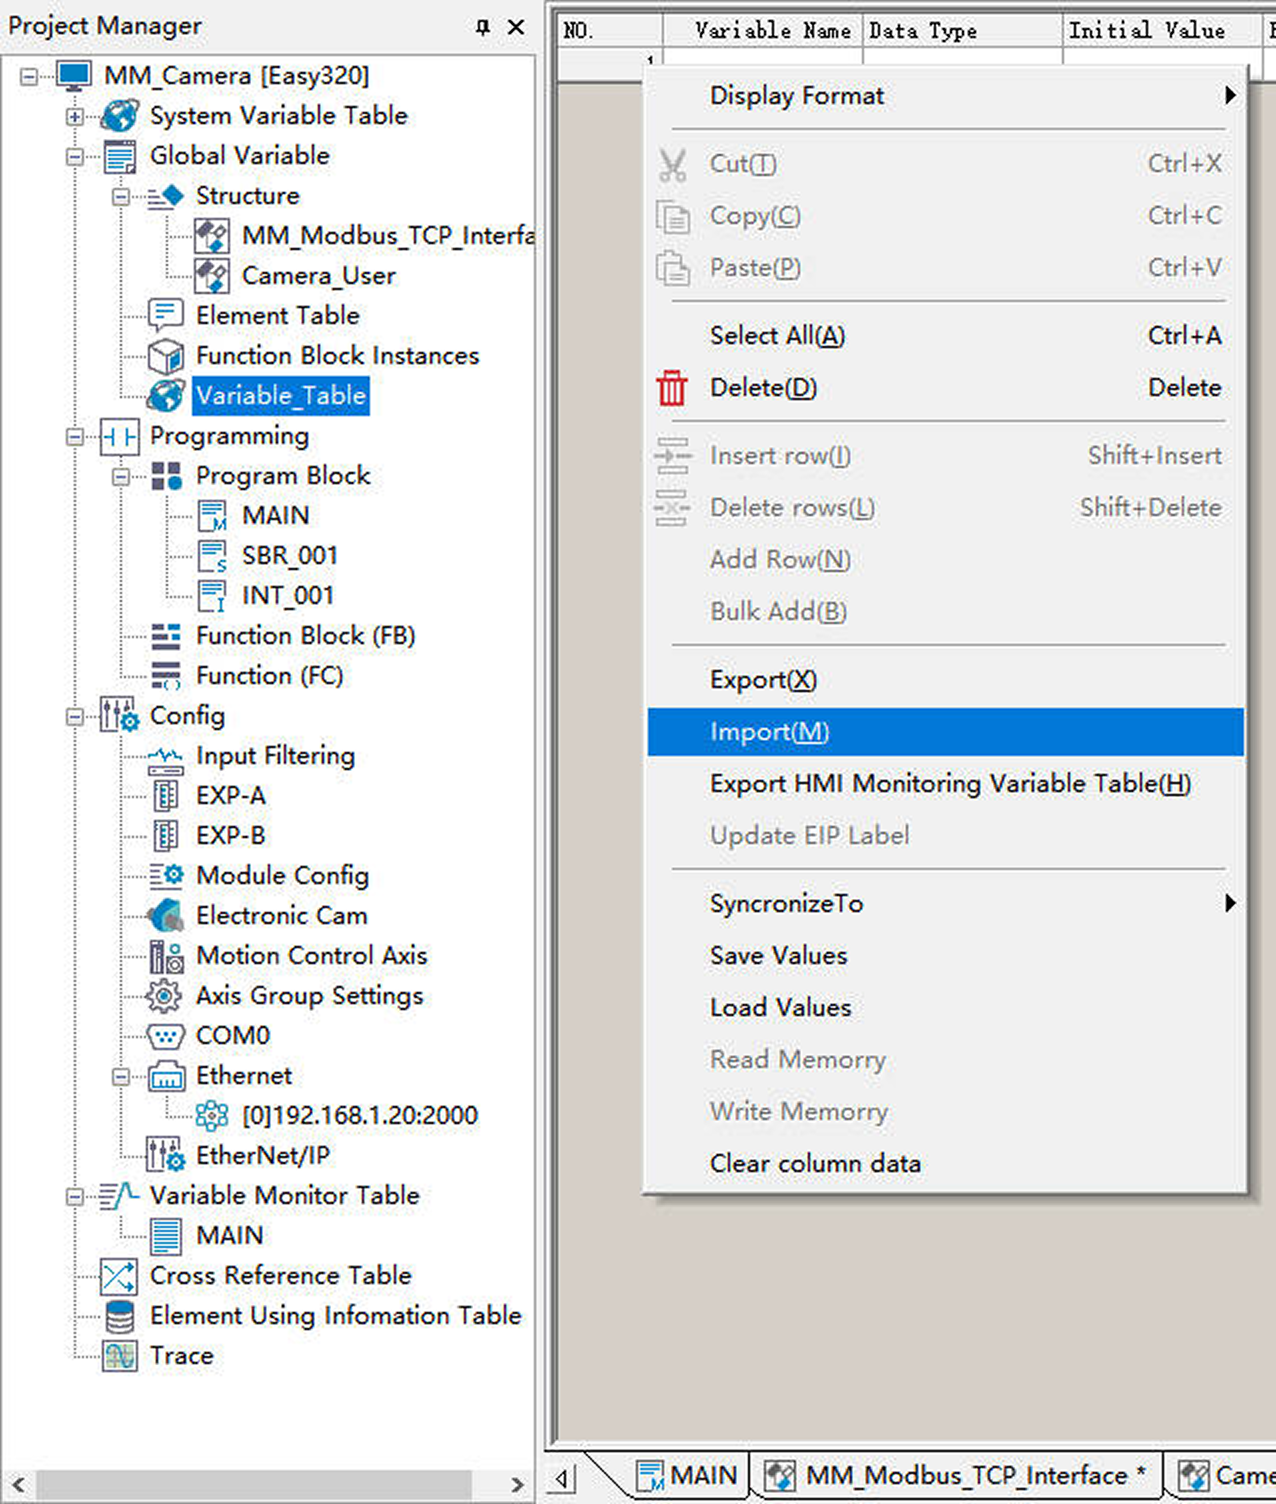Click the Electronic Cam icon
This screenshot has height=1504, width=1276.
point(166,915)
